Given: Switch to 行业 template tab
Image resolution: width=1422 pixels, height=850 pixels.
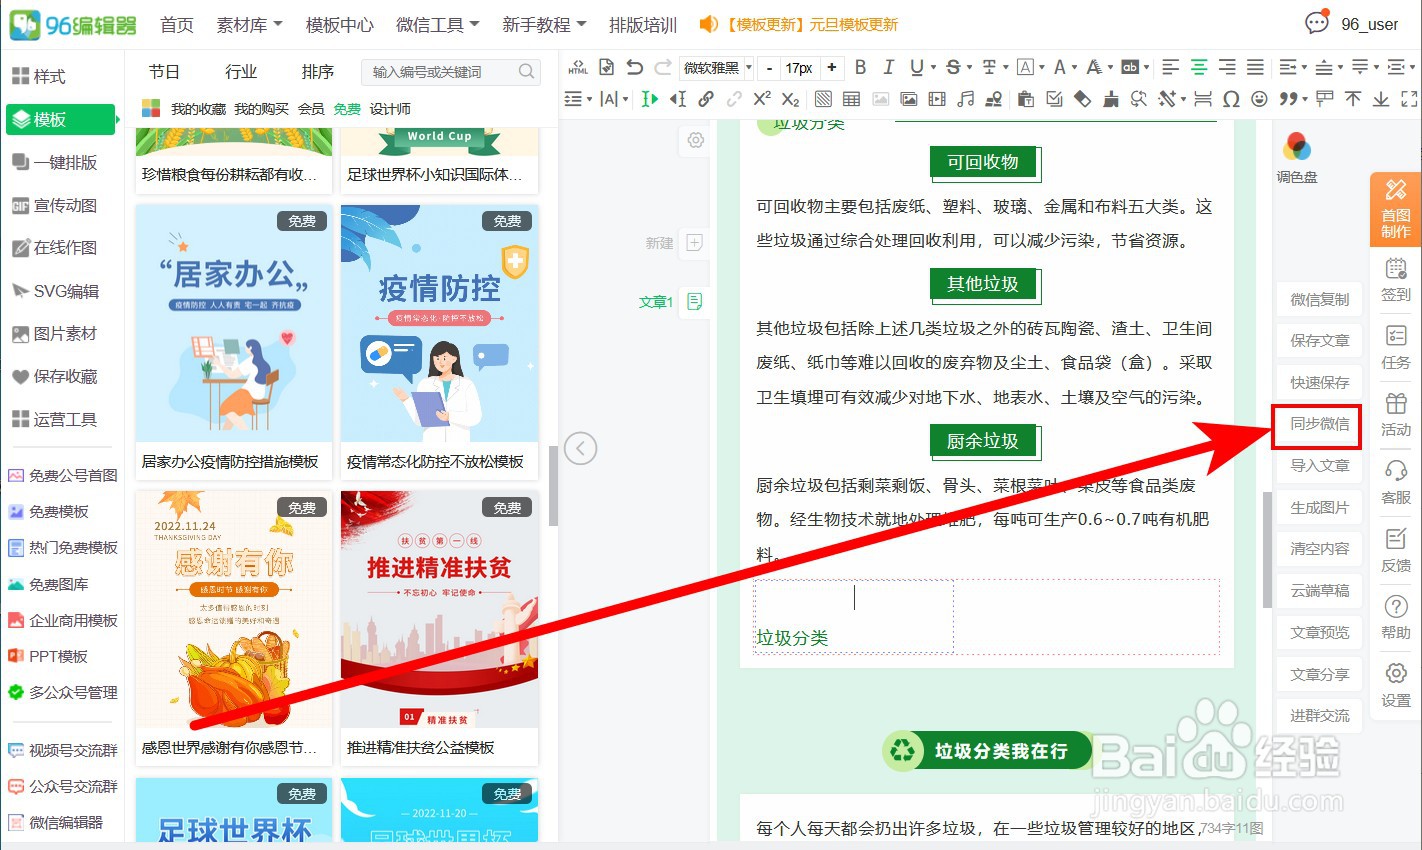Looking at the screenshot, I should tap(241, 72).
